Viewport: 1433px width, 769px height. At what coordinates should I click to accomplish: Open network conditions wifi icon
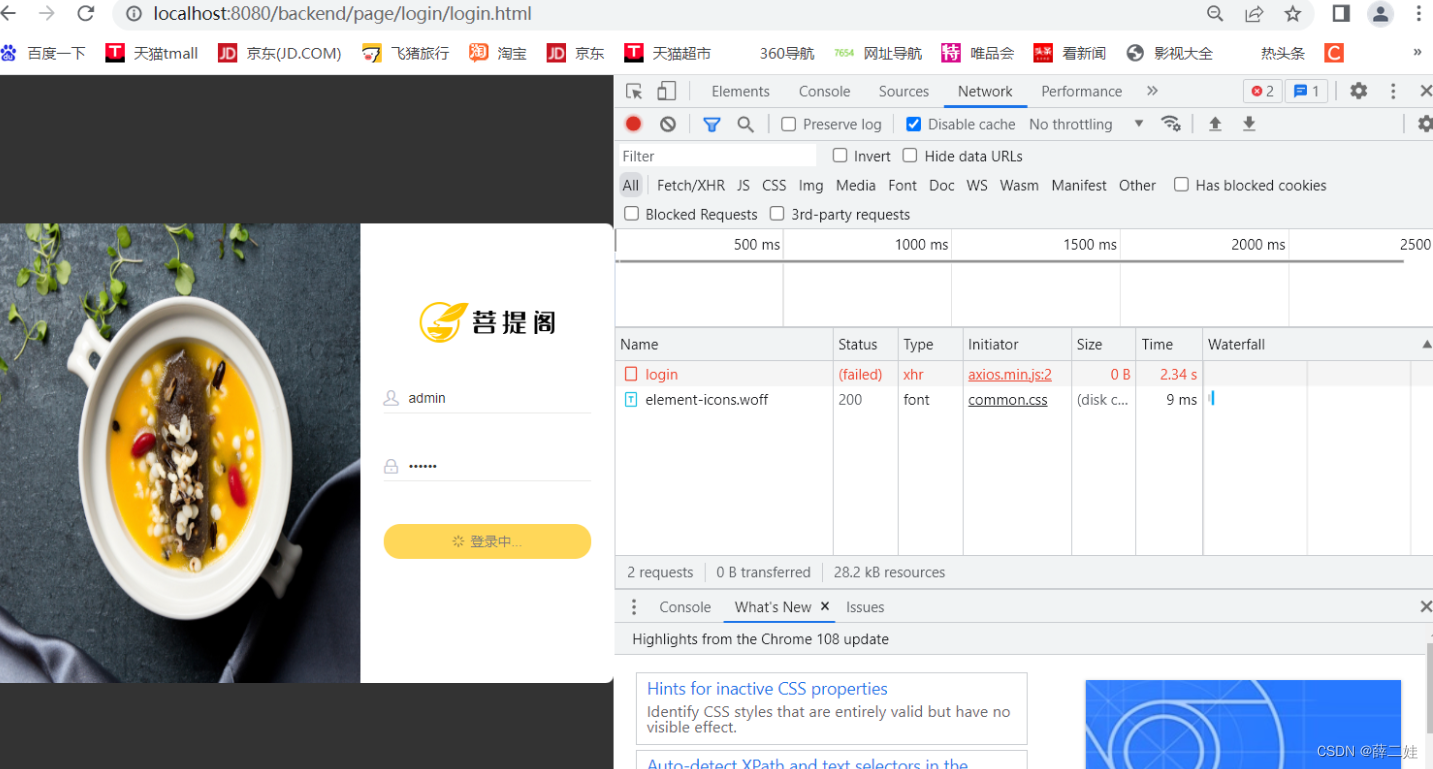pos(1170,124)
